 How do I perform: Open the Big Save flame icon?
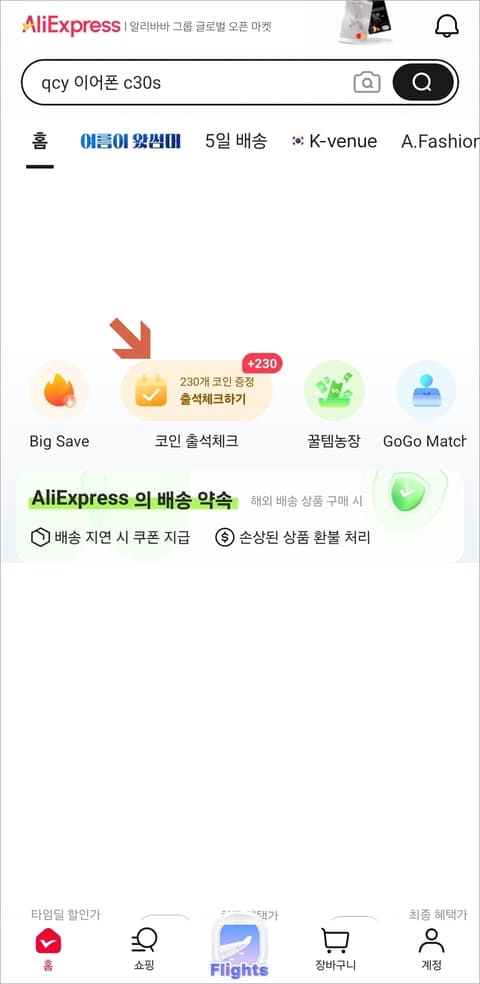tap(59, 390)
